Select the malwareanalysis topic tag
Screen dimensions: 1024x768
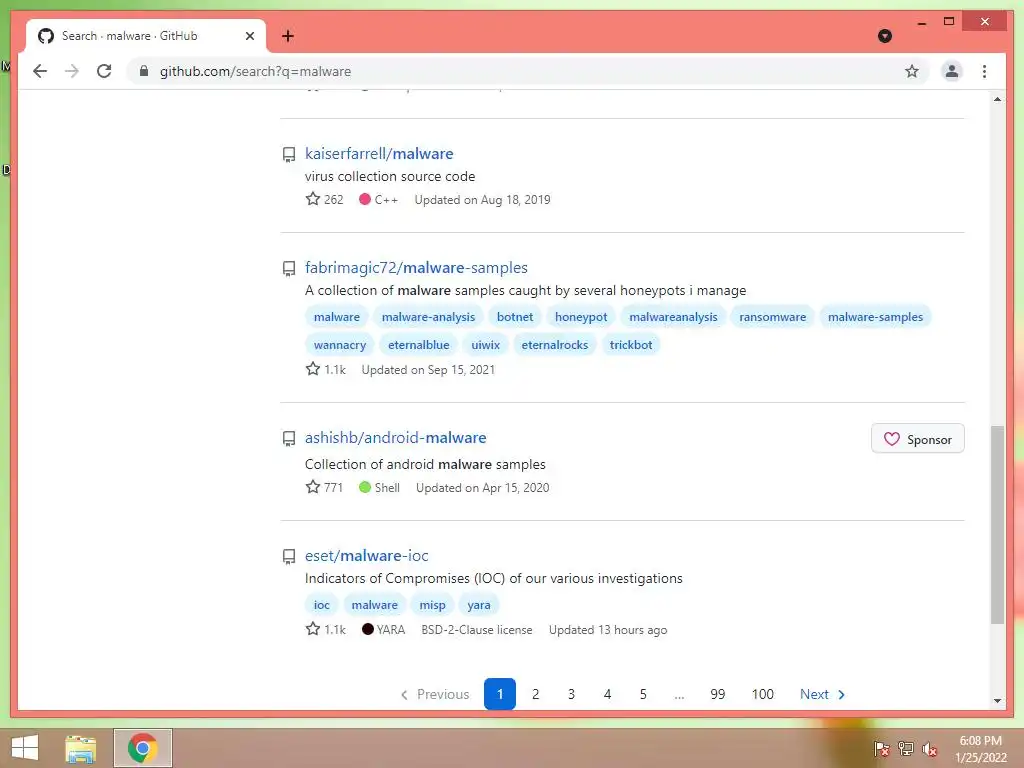[x=673, y=317]
